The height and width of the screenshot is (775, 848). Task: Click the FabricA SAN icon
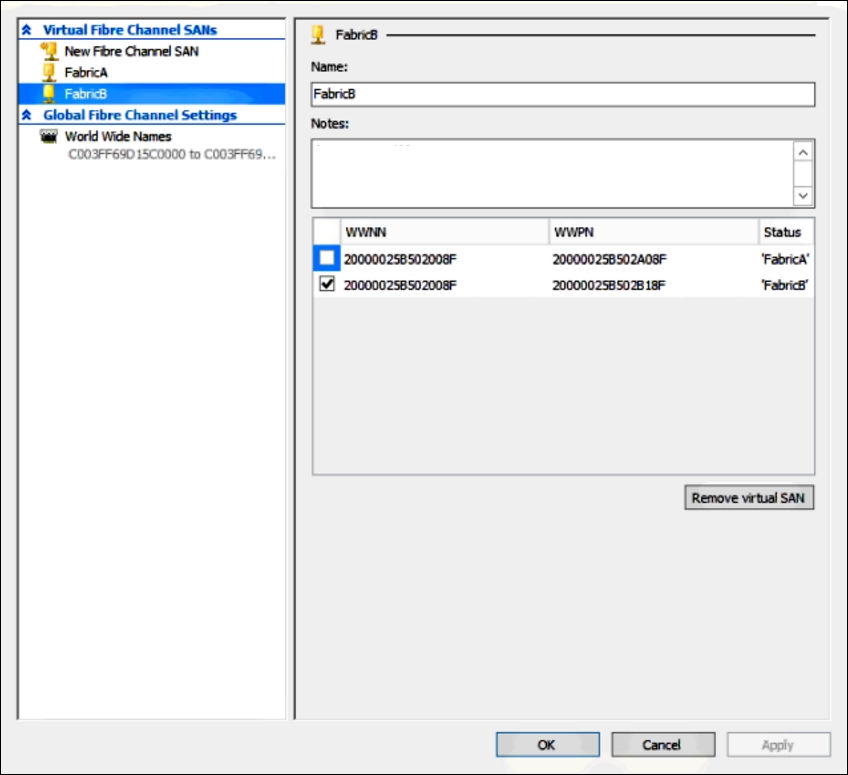point(49,72)
